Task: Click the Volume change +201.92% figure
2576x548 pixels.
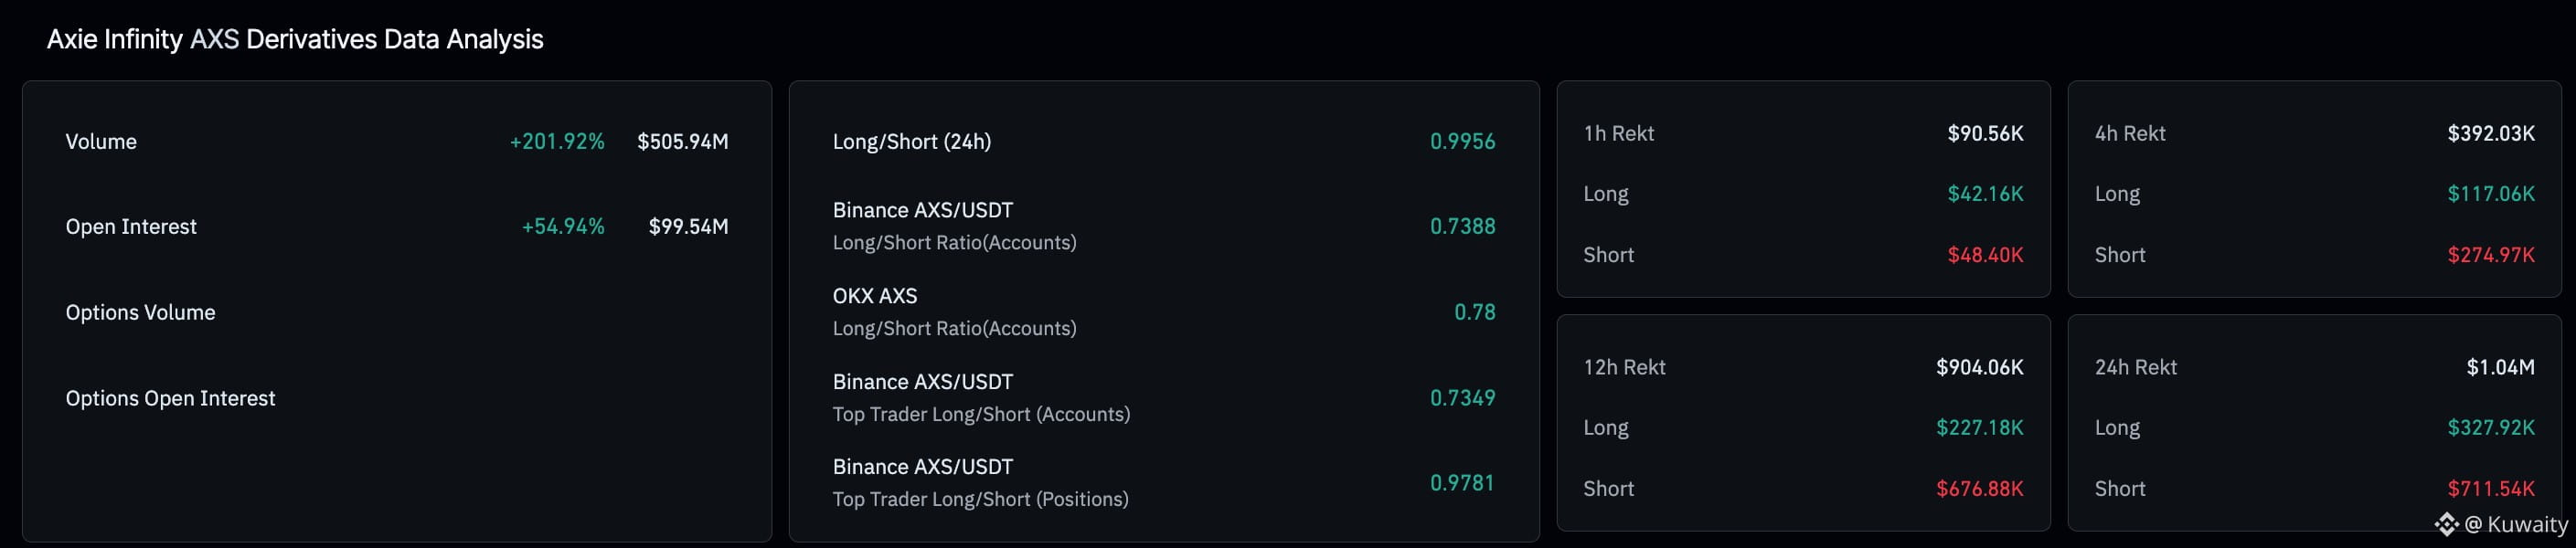Action: point(557,142)
